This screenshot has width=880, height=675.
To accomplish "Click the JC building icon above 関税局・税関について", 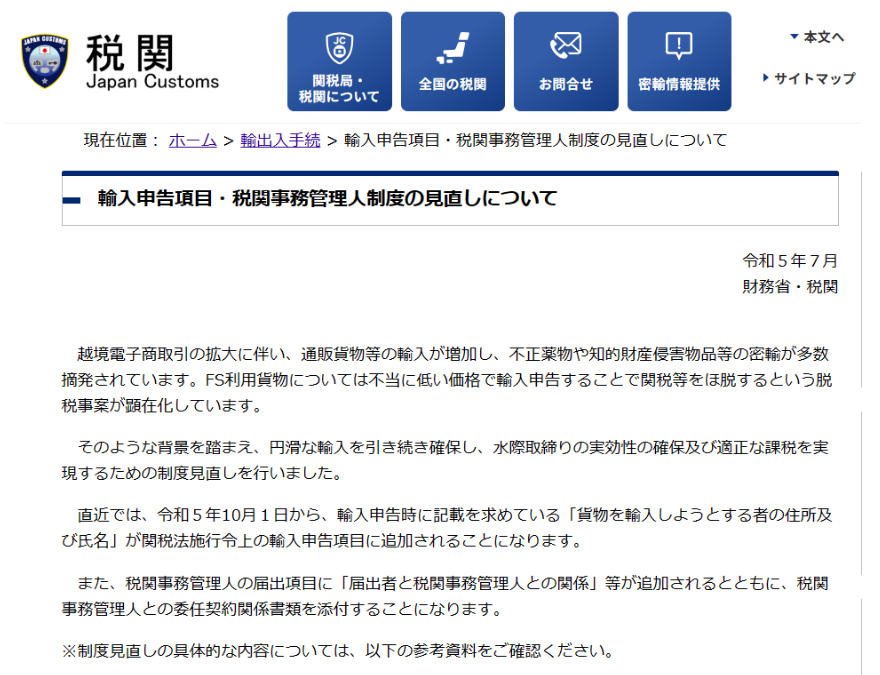I will coord(339,46).
